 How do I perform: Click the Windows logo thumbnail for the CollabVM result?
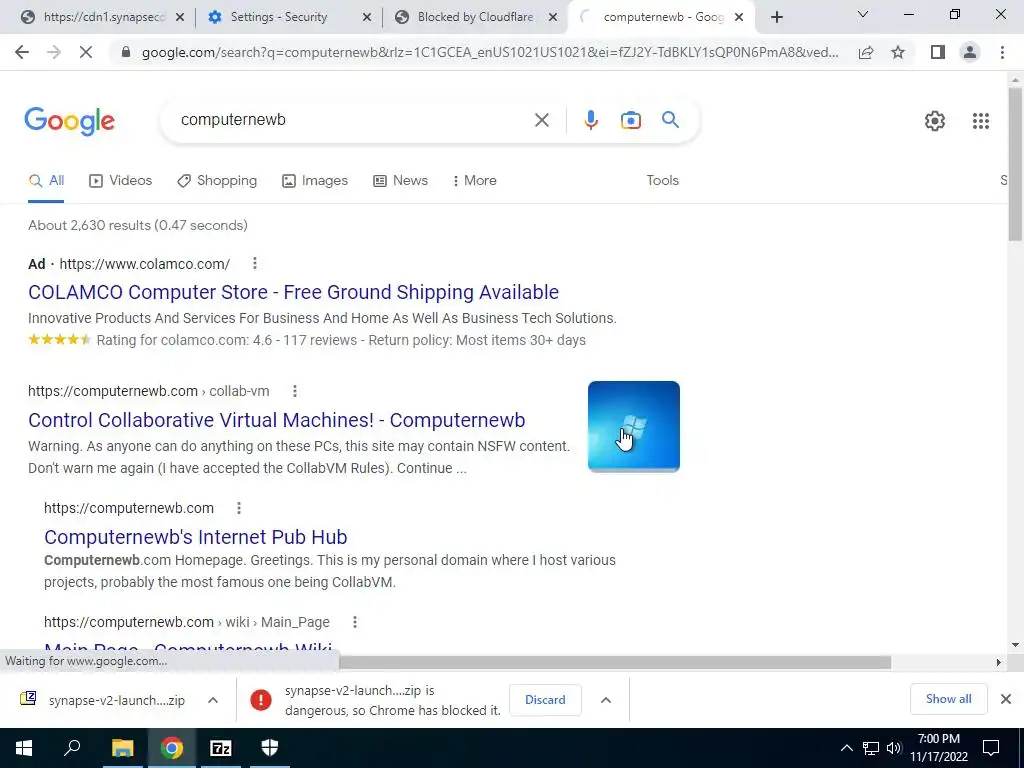(633, 426)
